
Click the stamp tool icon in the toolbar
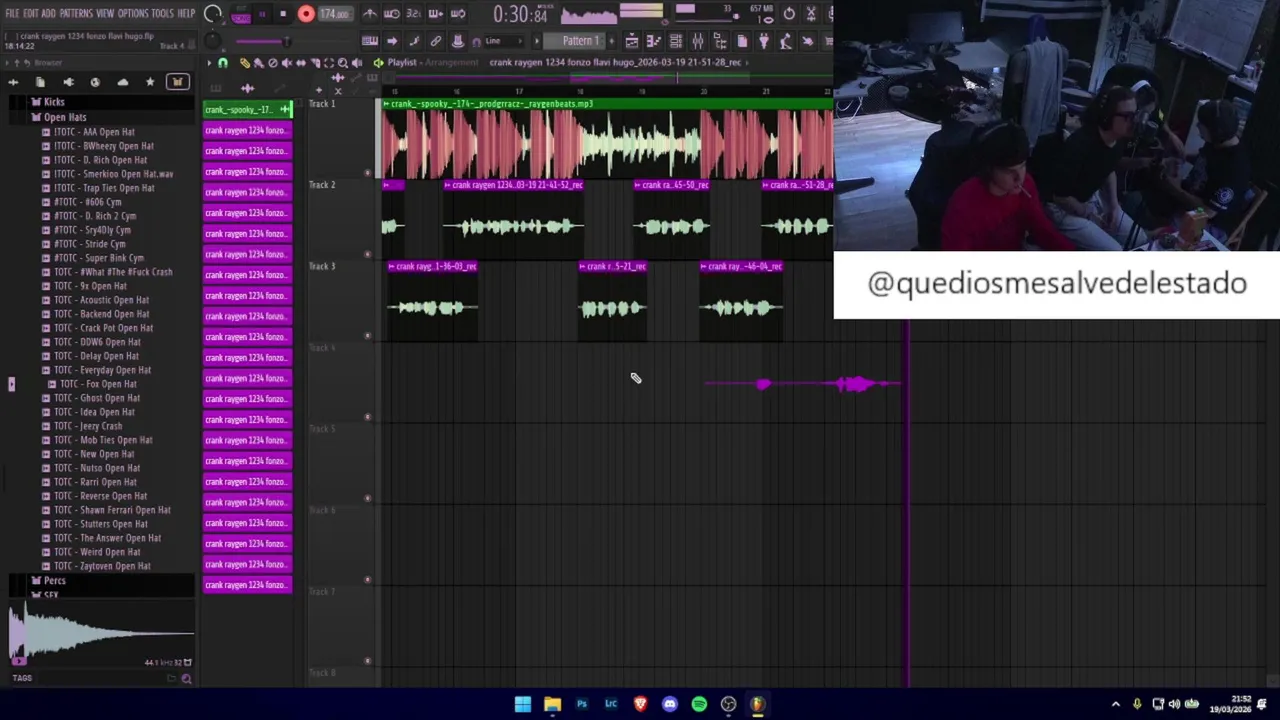[x=458, y=41]
